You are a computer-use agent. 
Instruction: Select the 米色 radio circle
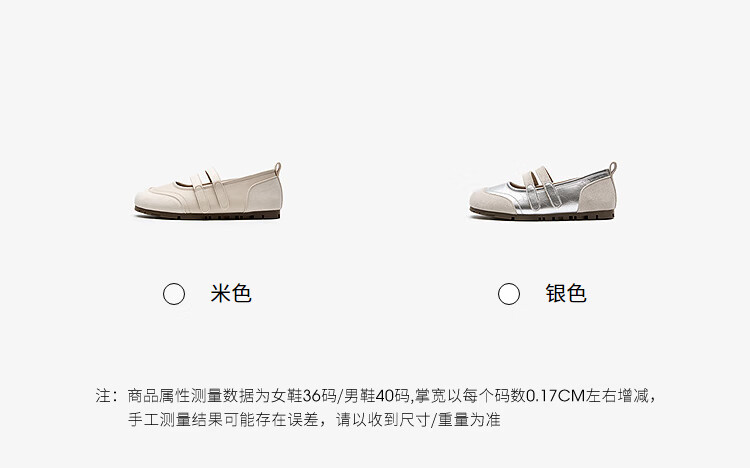click(174, 294)
